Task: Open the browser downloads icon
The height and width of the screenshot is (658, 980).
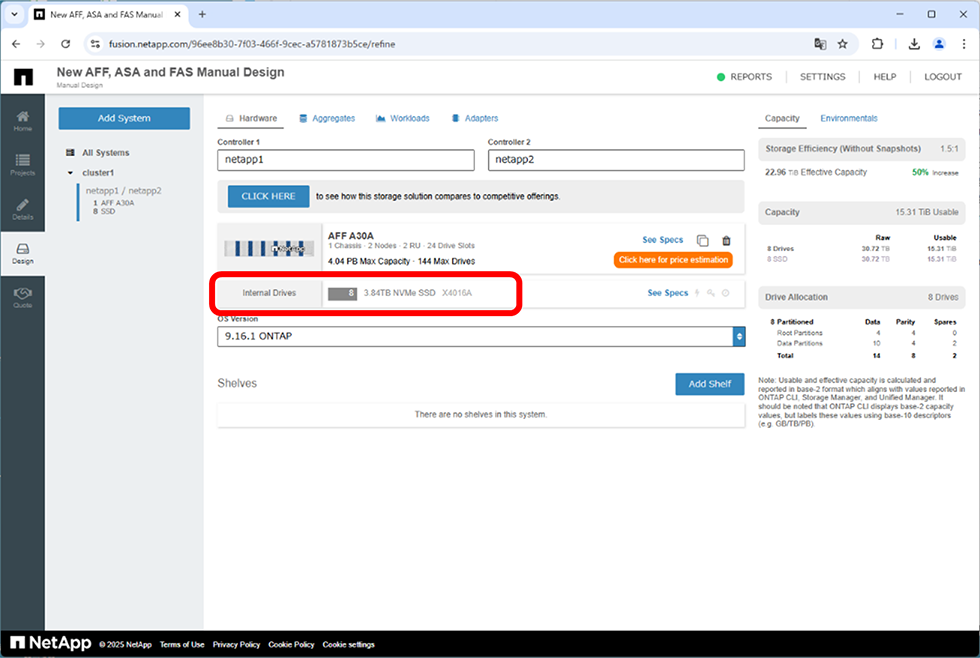Action: tap(914, 44)
